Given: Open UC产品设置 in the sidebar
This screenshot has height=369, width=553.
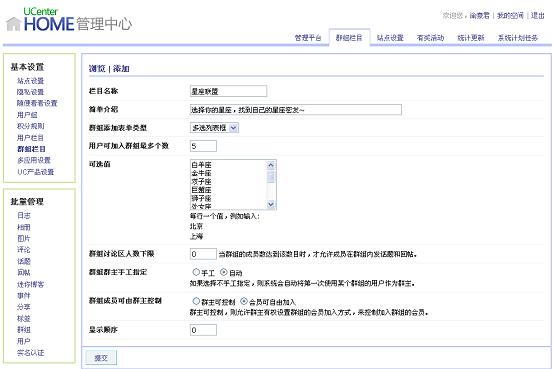Looking at the screenshot, I should [36, 172].
